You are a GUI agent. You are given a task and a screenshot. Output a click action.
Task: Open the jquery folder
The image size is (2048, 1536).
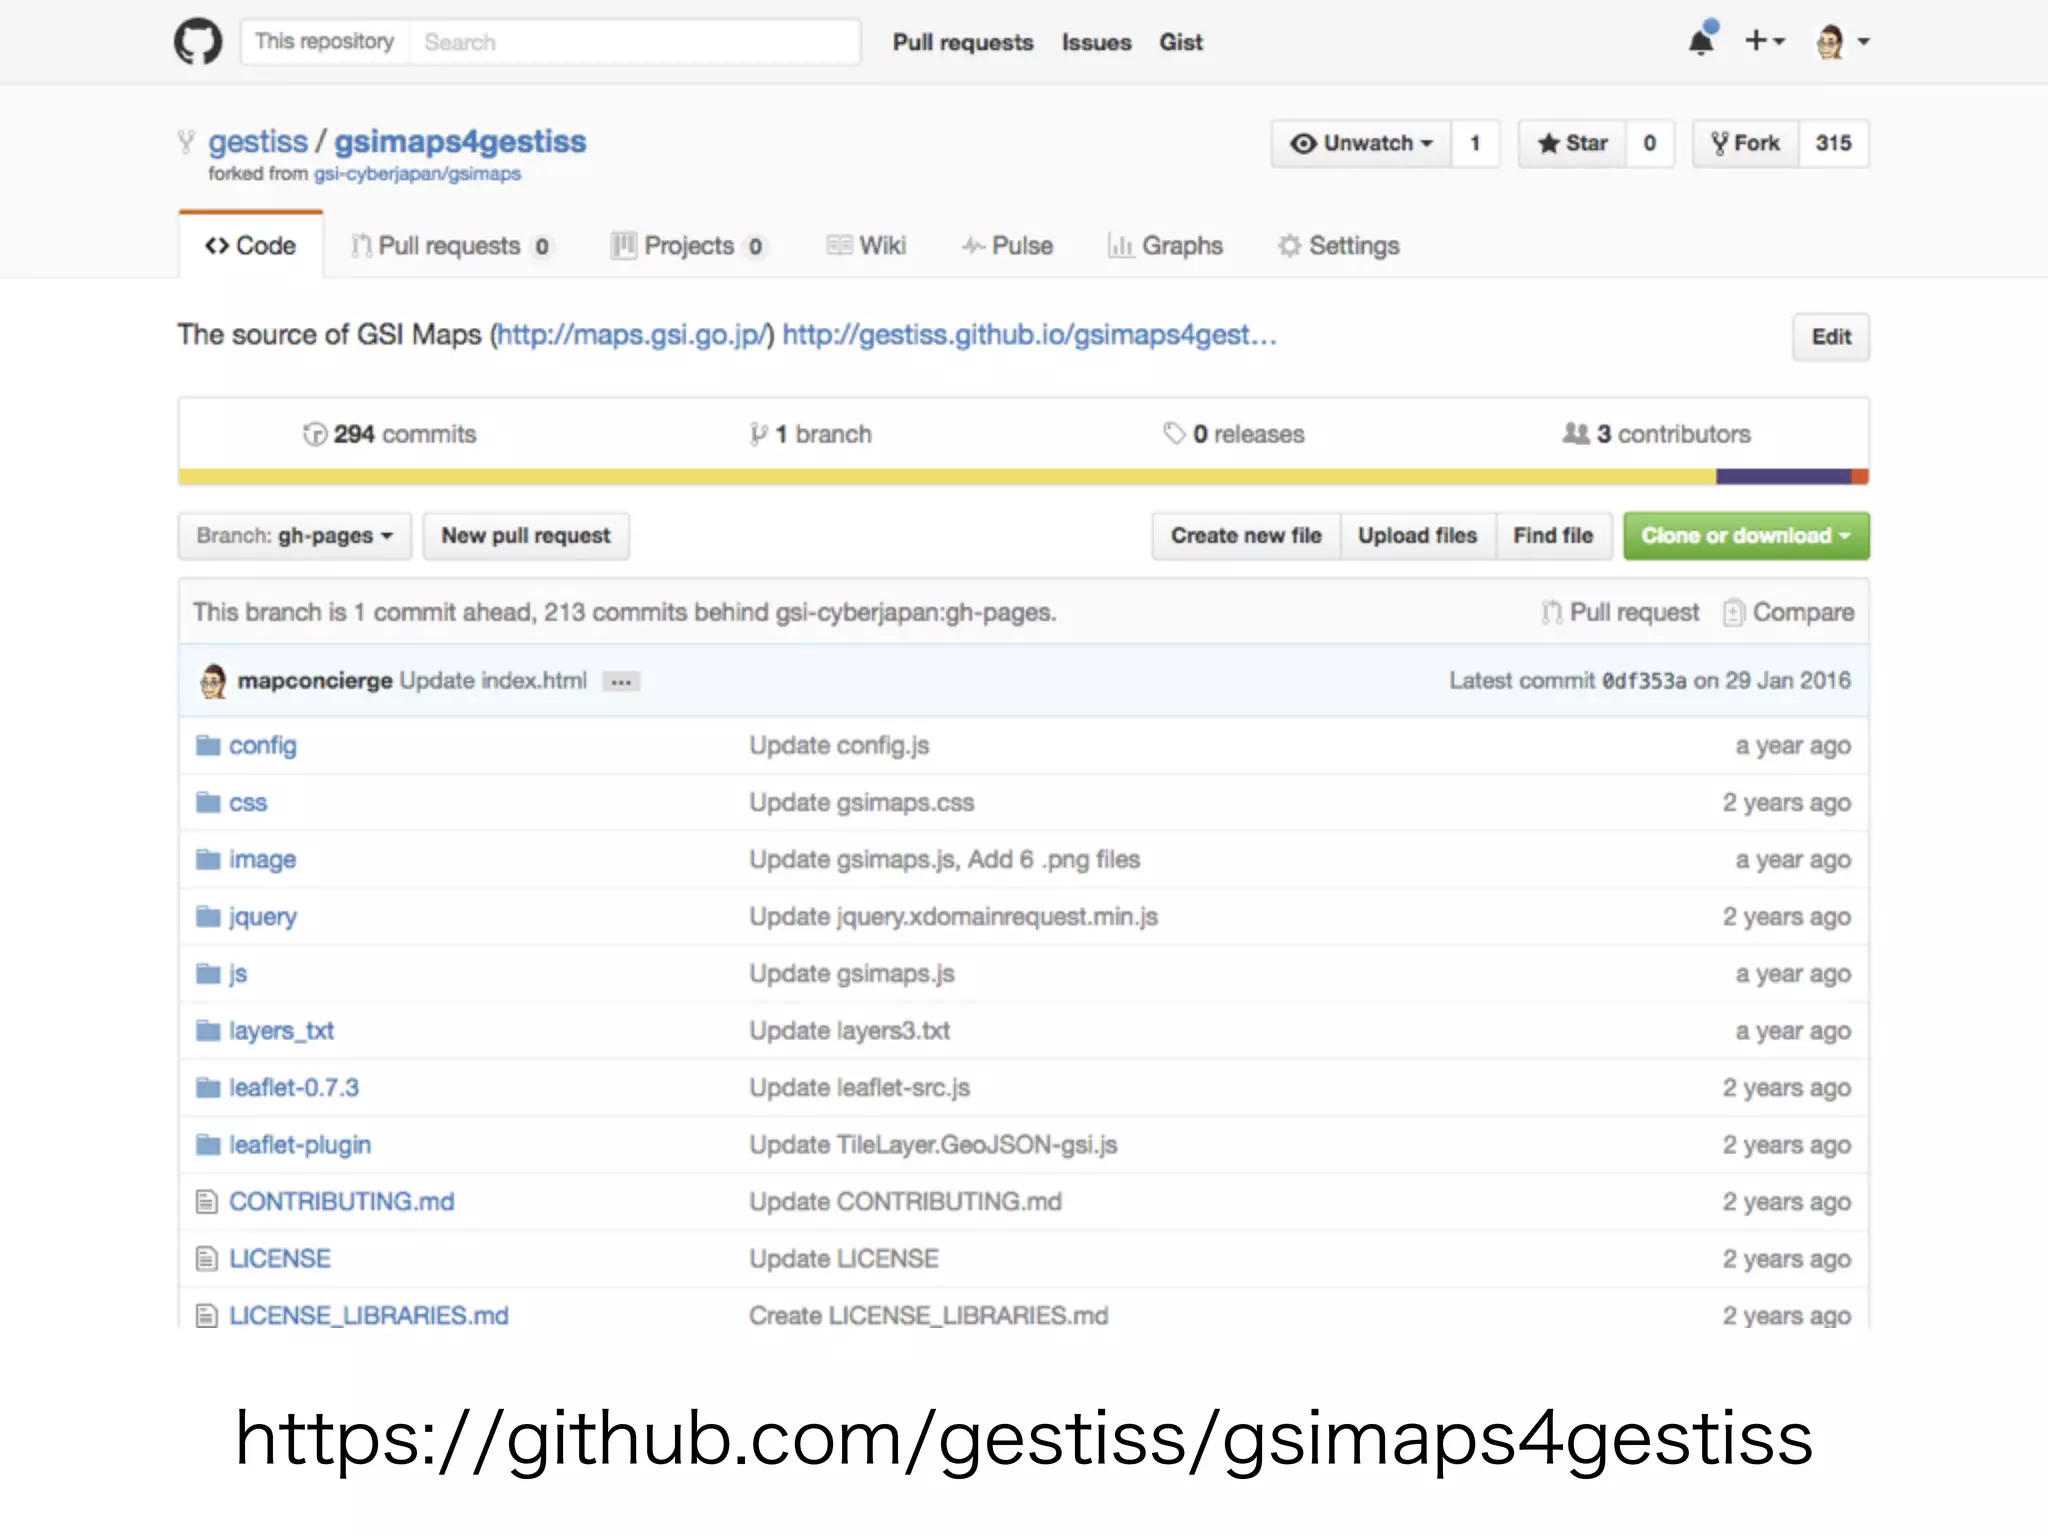[x=262, y=917]
